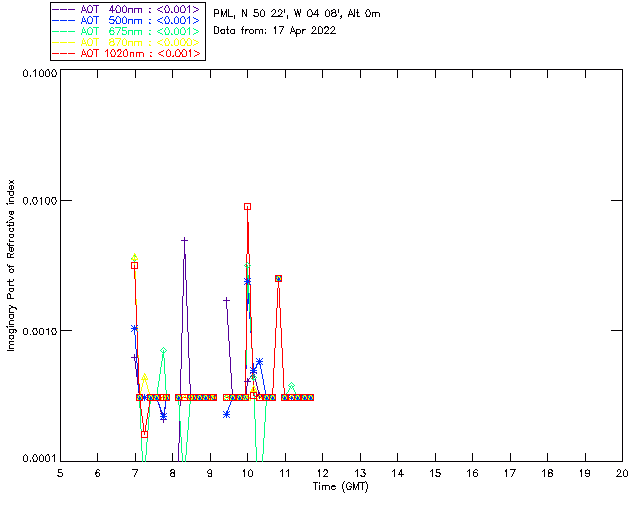640x512 pixels.
Task: Click the 'Data from: 17 Apr 2022' text
Action: point(275,31)
